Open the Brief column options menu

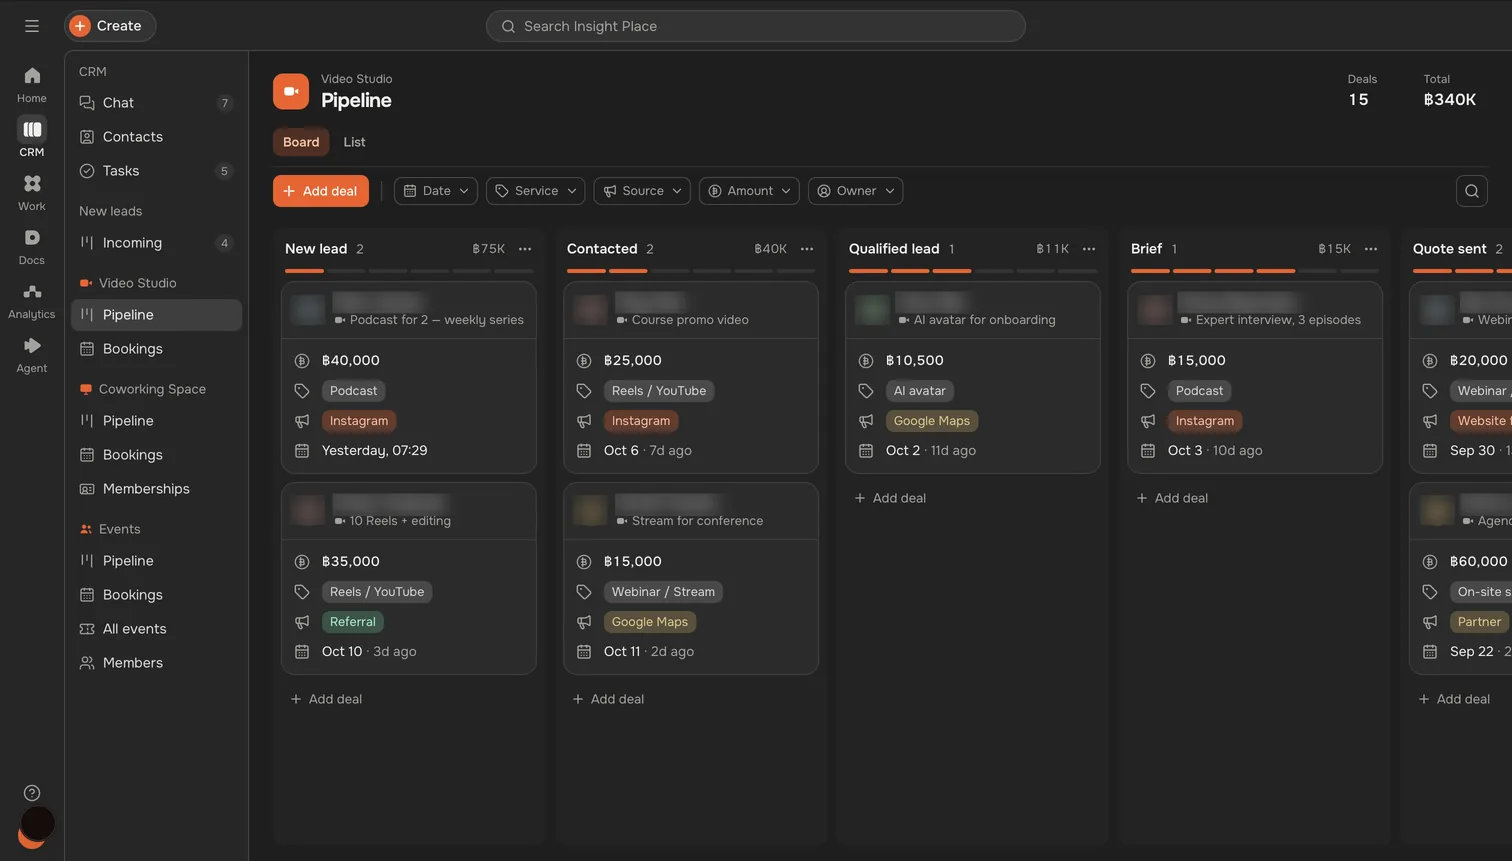1371,249
